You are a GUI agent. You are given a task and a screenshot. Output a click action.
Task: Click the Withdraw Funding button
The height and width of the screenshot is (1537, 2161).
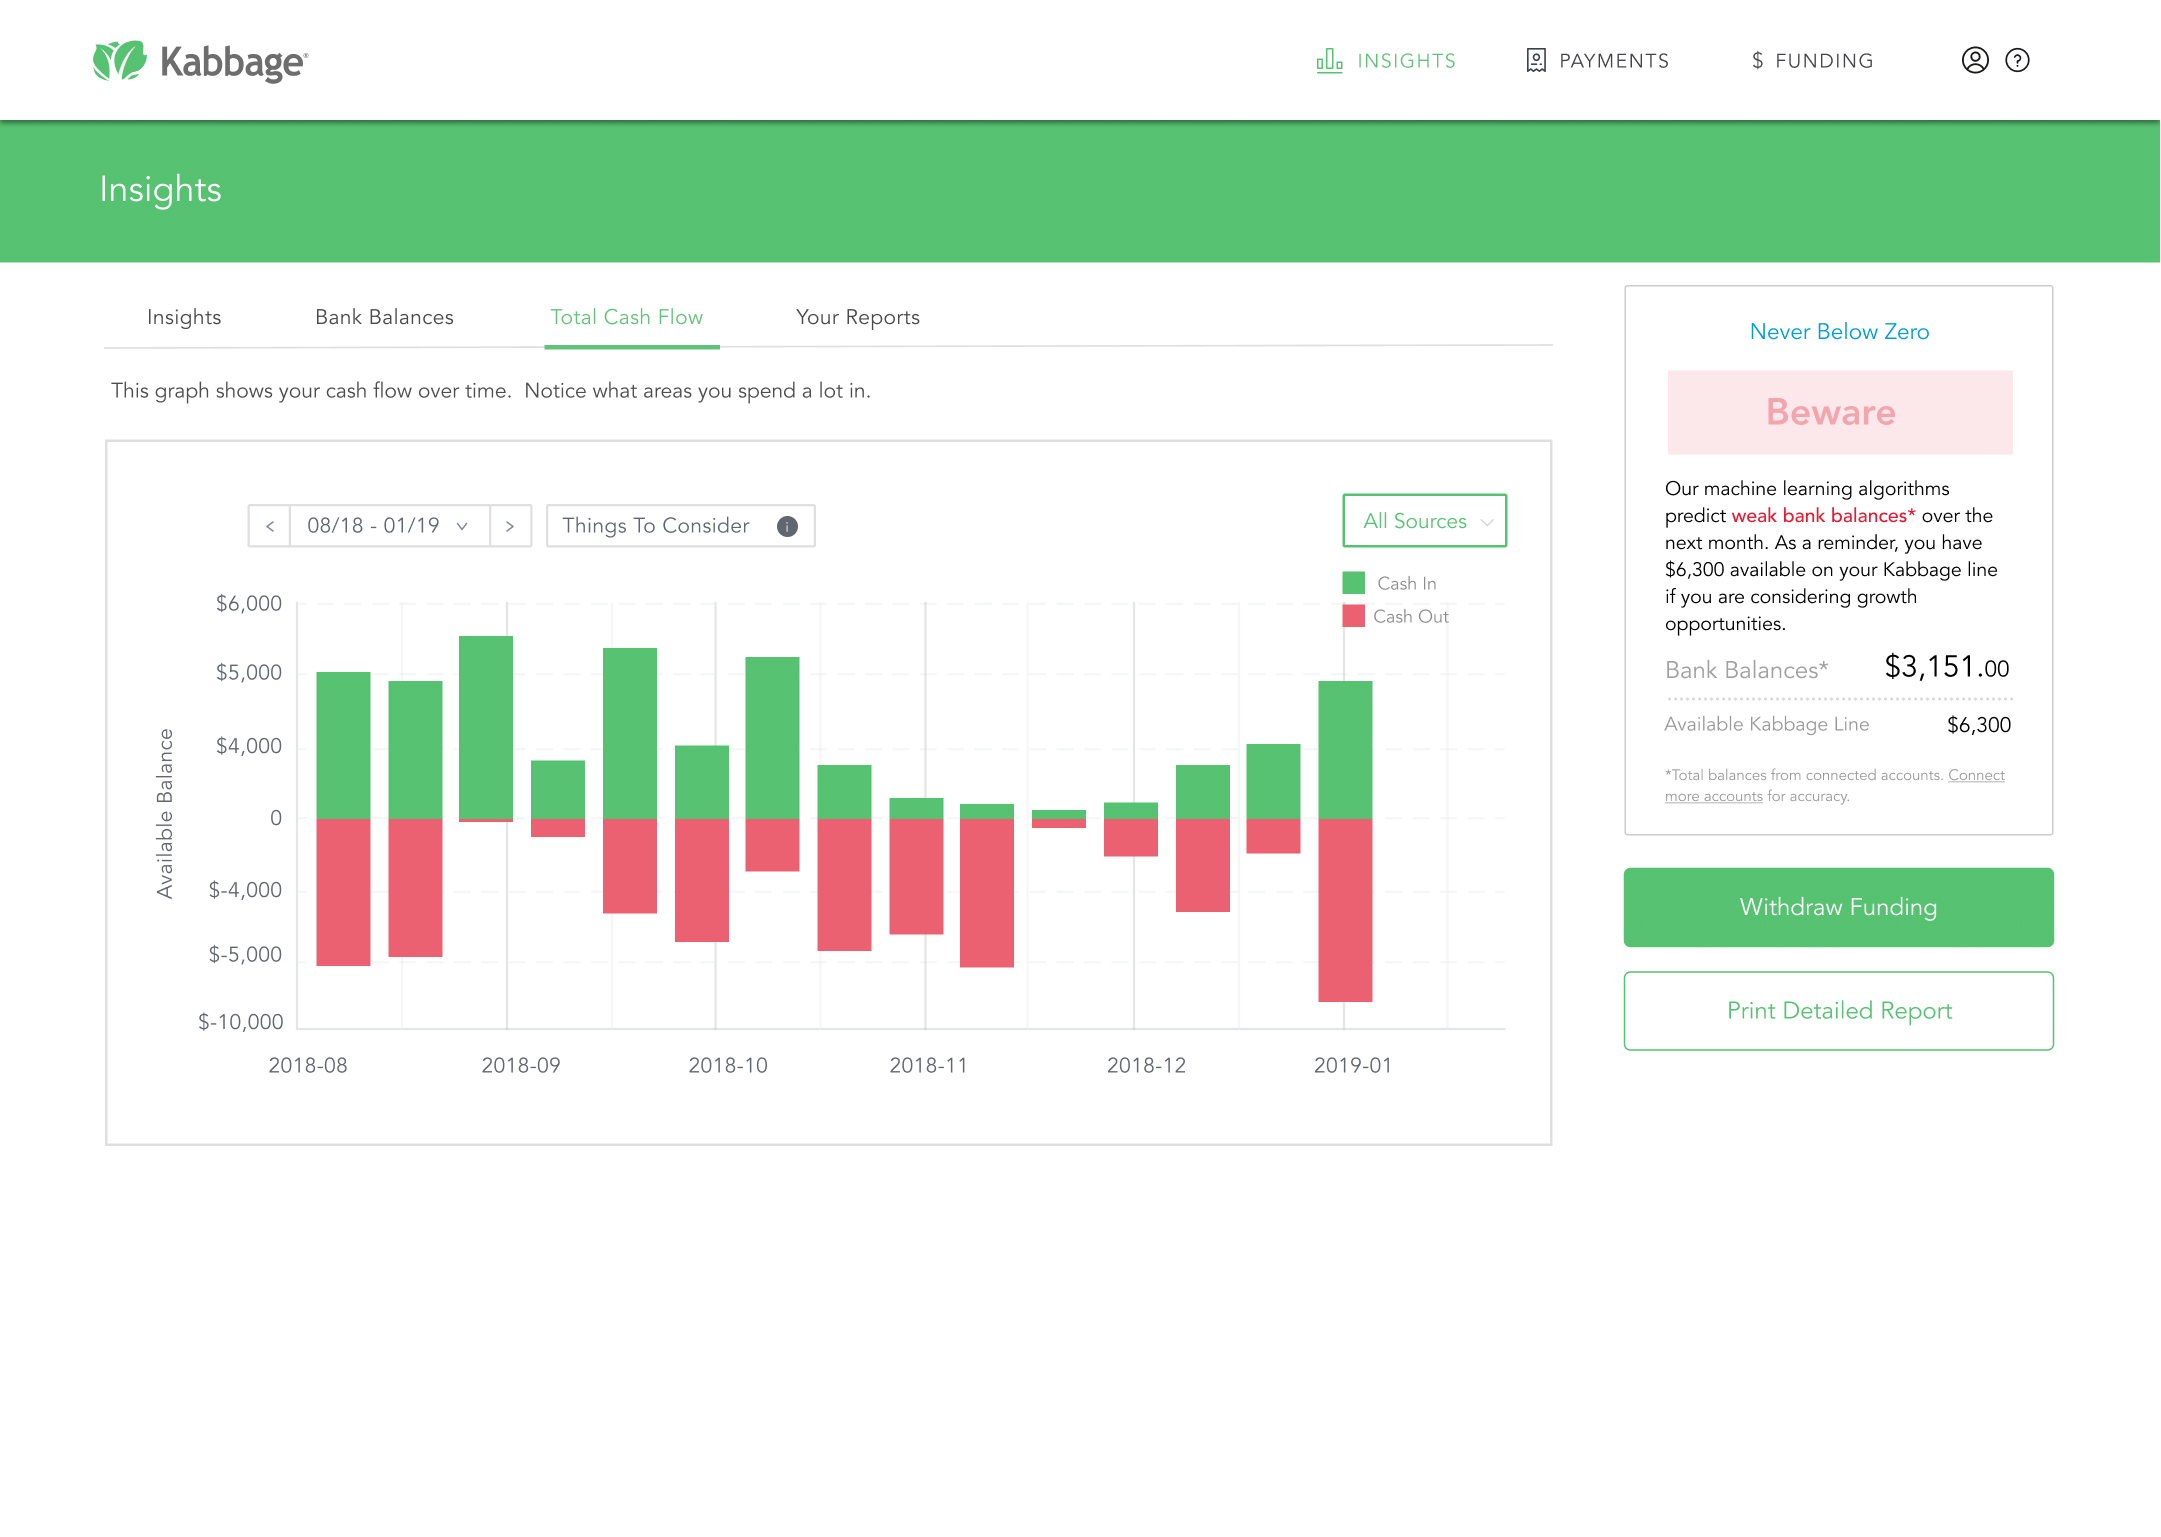tap(1838, 907)
